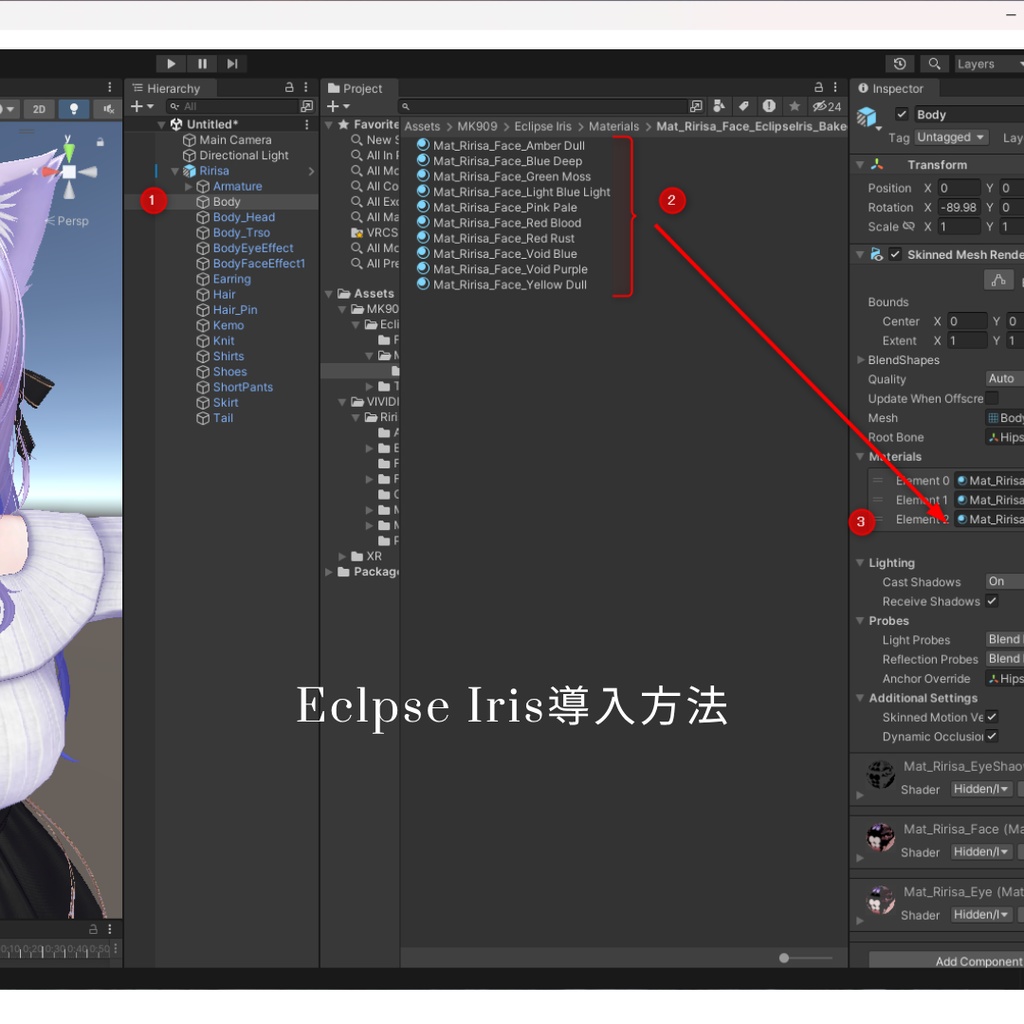The width and height of the screenshot is (1024, 1024).
Task: Select Mat_Ririsa_Face_Amber Dull material
Action: point(501,146)
